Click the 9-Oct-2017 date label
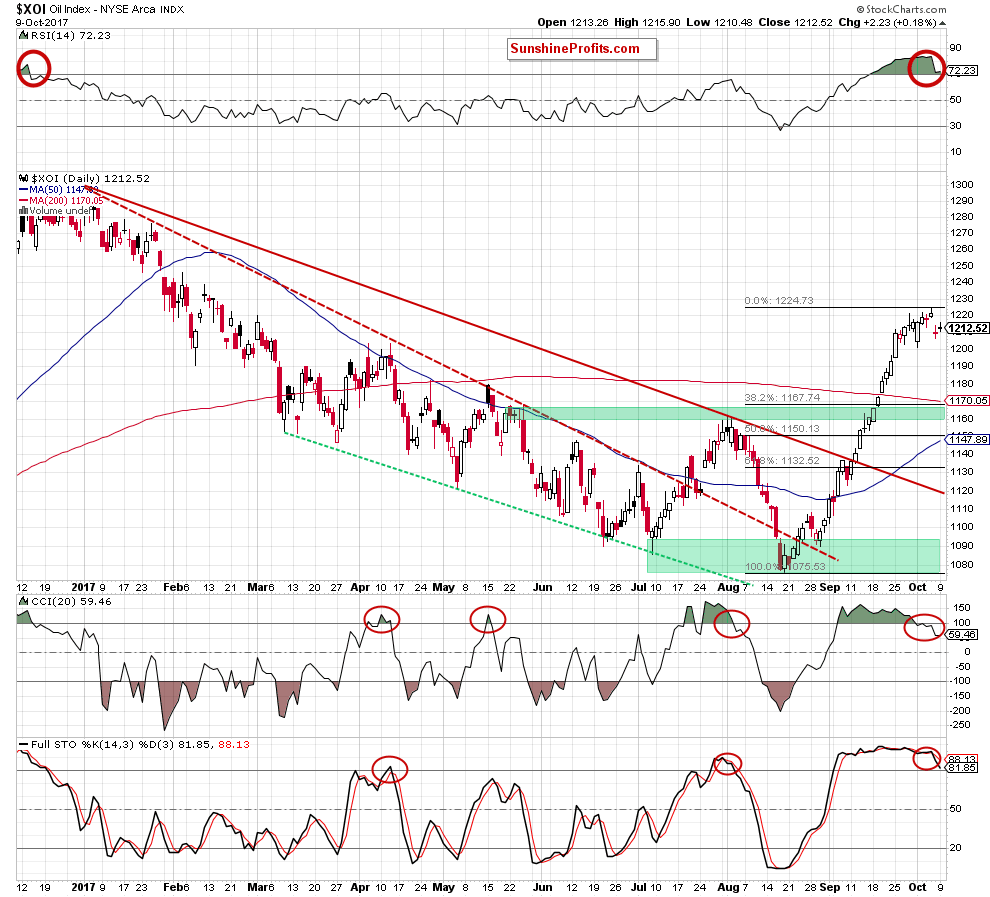Image resolution: width=990 pixels, height=897 pixels. pos(42,23)
